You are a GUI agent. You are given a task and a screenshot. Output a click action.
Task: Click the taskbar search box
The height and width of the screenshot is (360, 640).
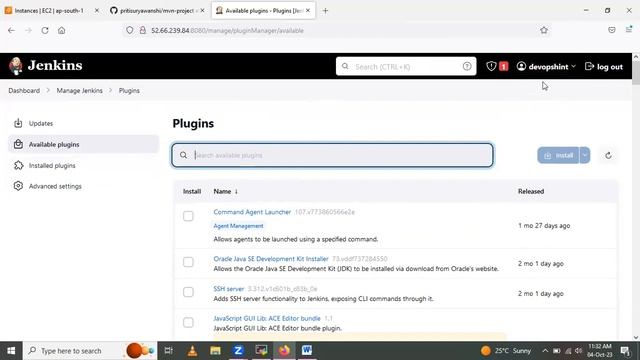[90, 351]
